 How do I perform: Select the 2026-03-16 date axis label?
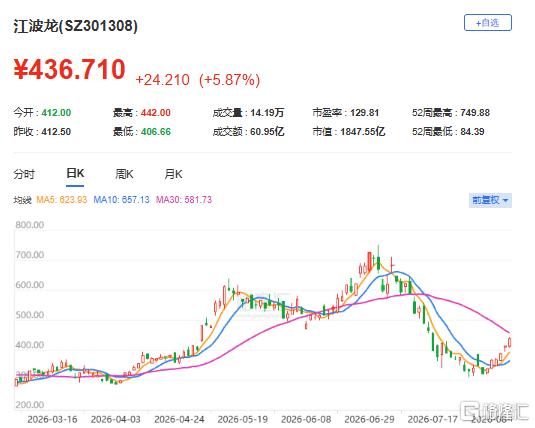coord(52,419)
